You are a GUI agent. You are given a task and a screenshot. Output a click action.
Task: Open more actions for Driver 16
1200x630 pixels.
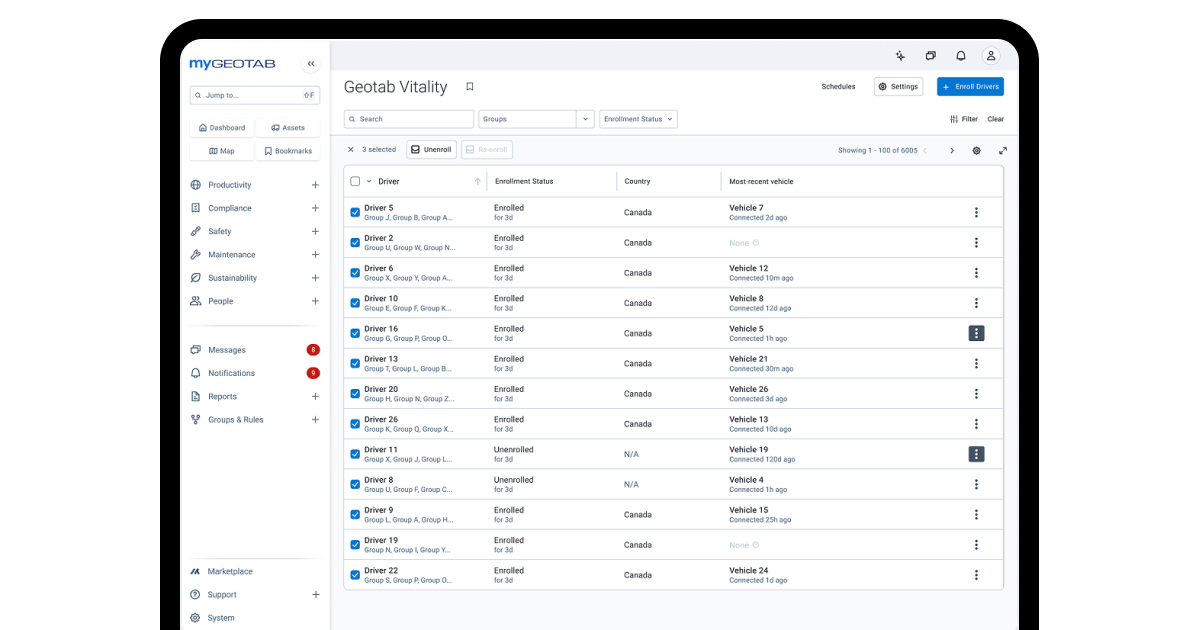coord(976,333)
